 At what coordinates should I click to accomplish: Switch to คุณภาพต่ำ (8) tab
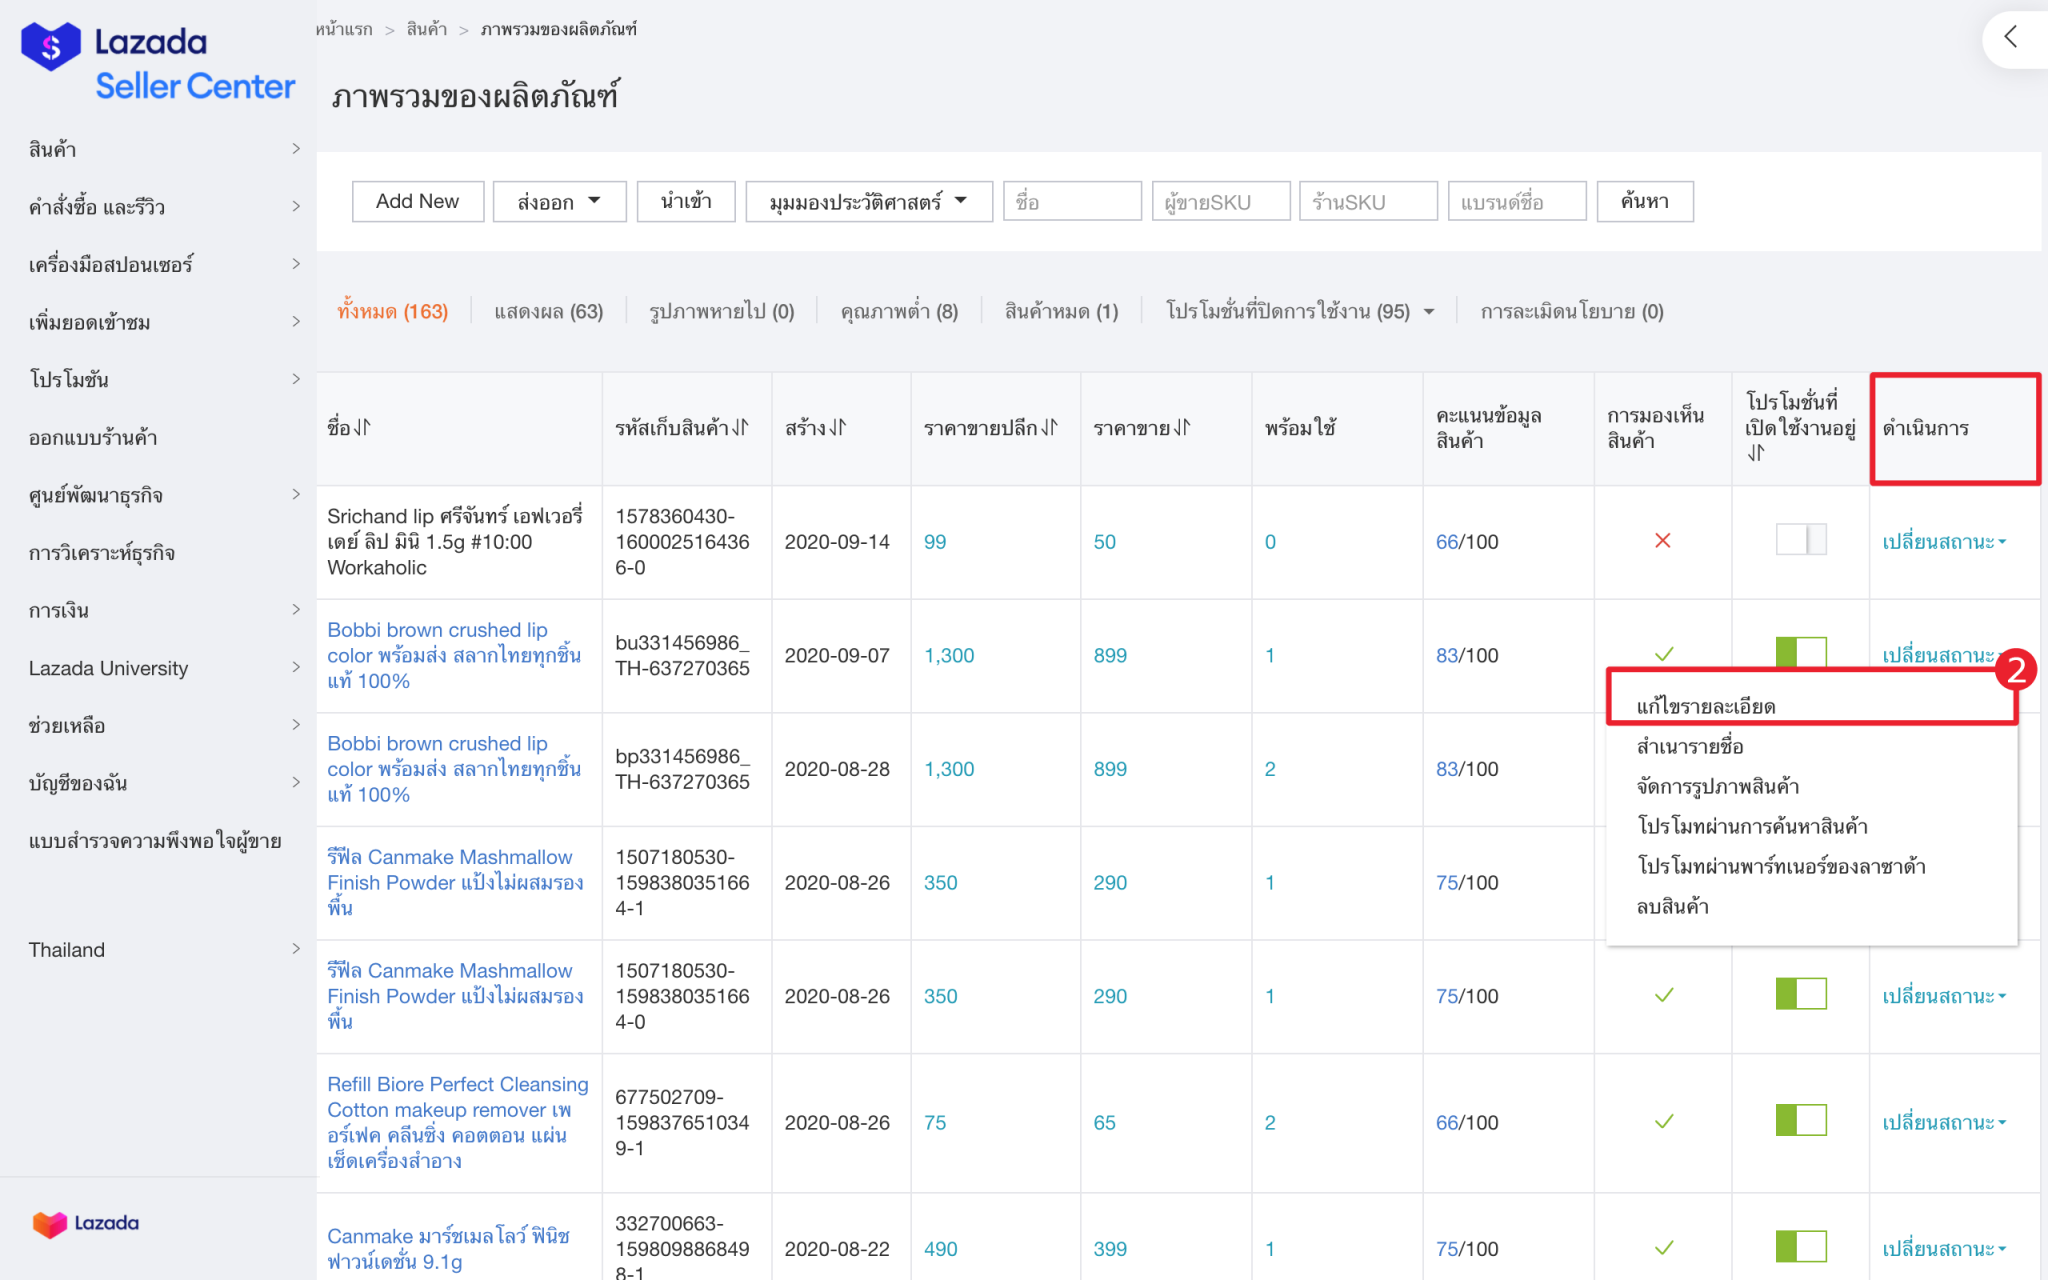point(899,311)
